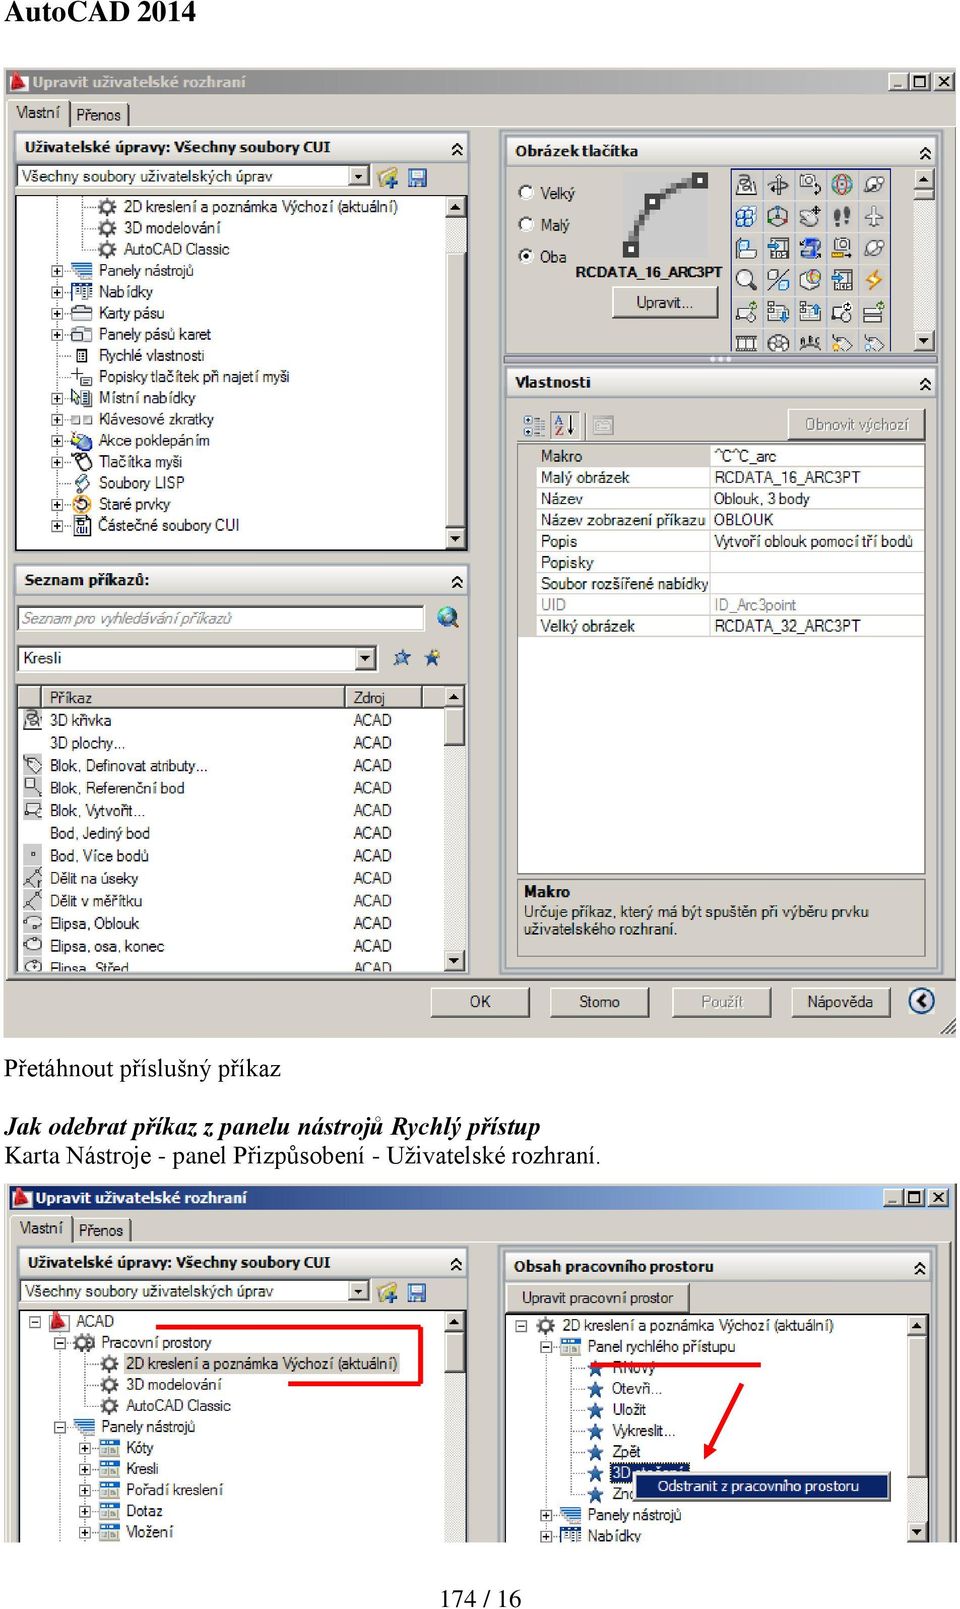Select the Oba radio button
The height and width of the screenshot is (1609, 960).
pos(526,256)
